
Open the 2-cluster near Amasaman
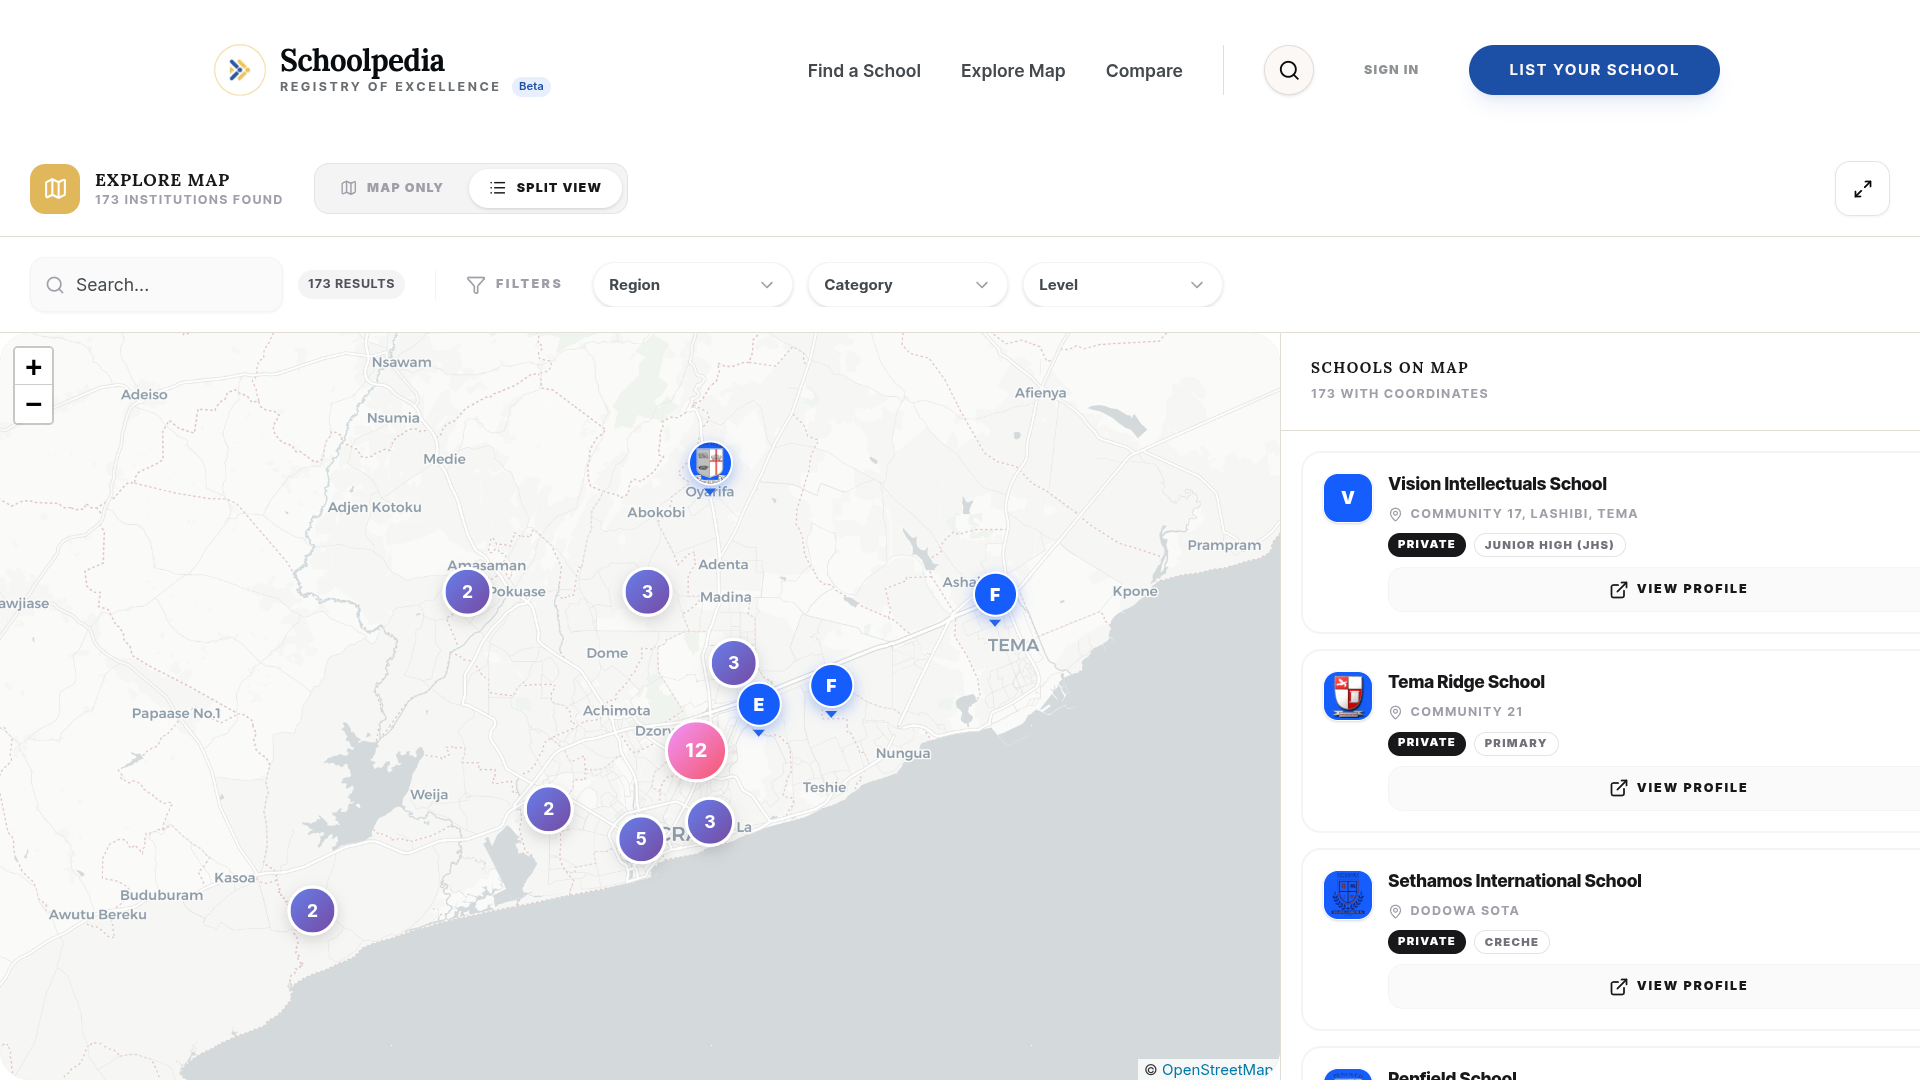click(x=467, y=592)
